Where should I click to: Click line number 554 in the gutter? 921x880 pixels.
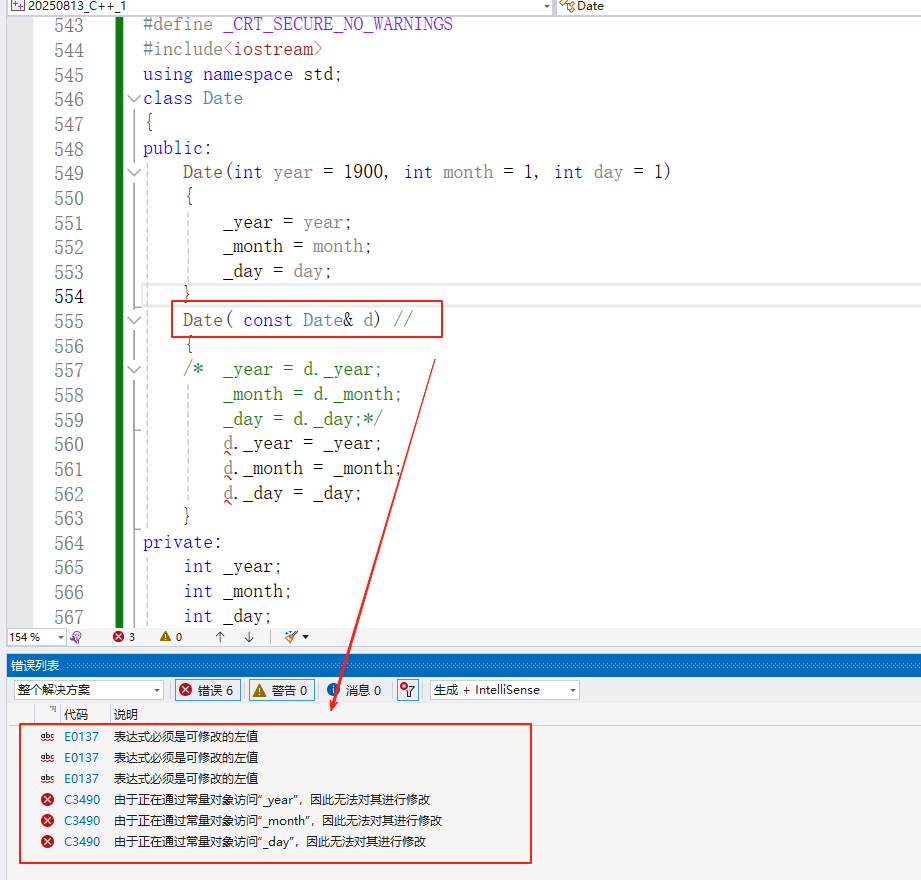tap(69, 297)
